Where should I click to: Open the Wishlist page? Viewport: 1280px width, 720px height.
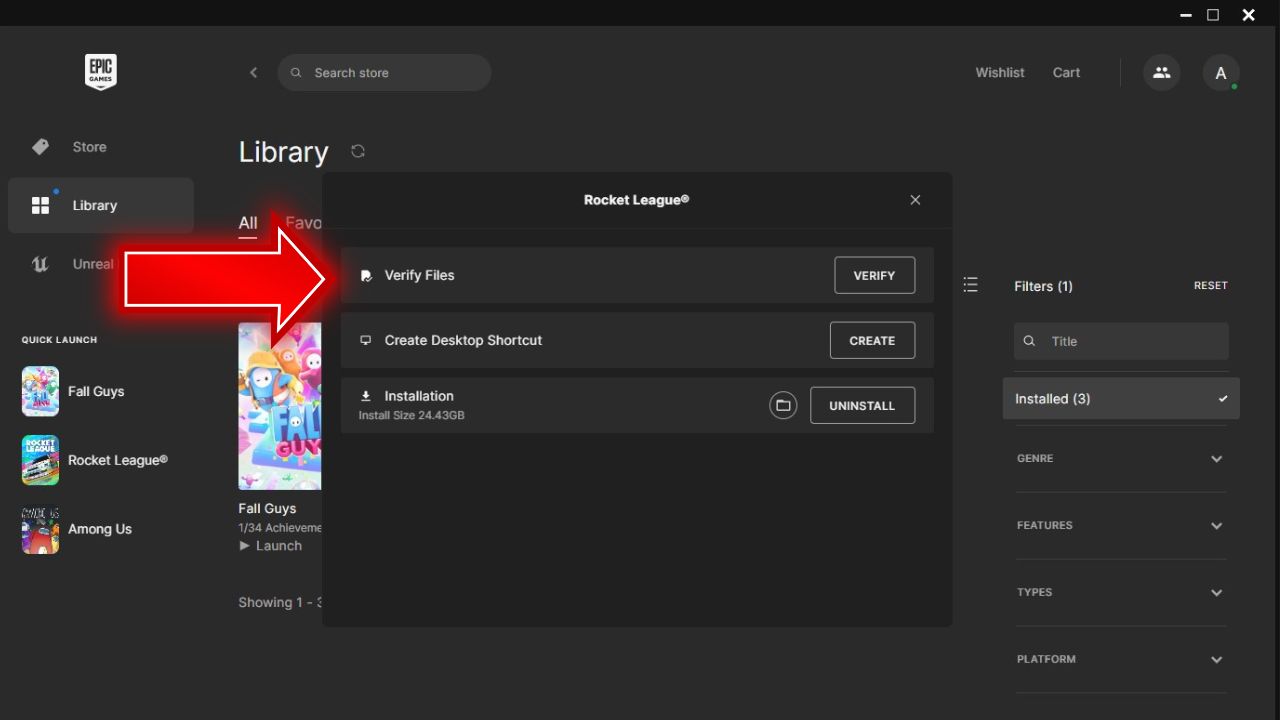(x=1000, y=72)
